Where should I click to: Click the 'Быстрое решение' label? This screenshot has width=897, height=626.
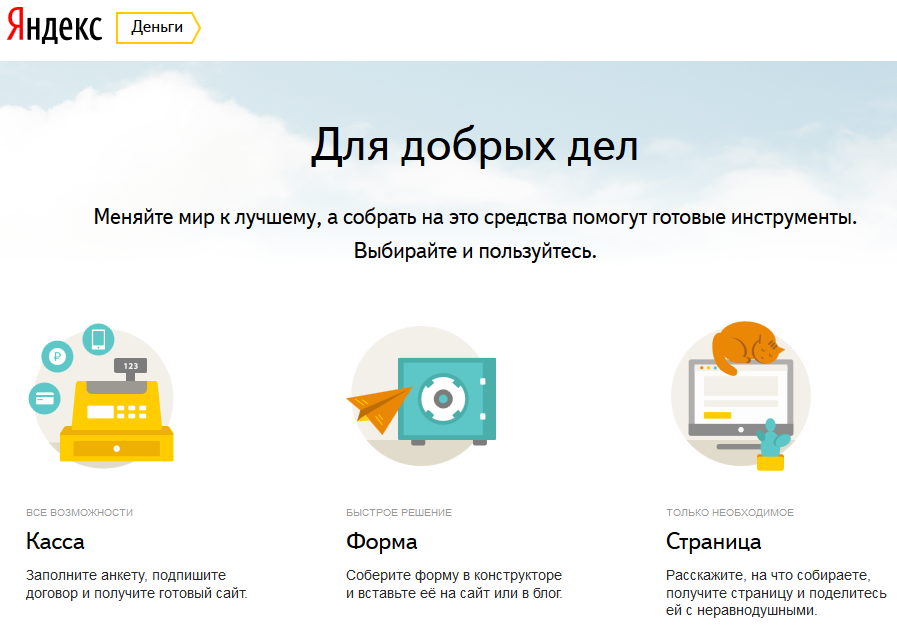coord(399,512)
